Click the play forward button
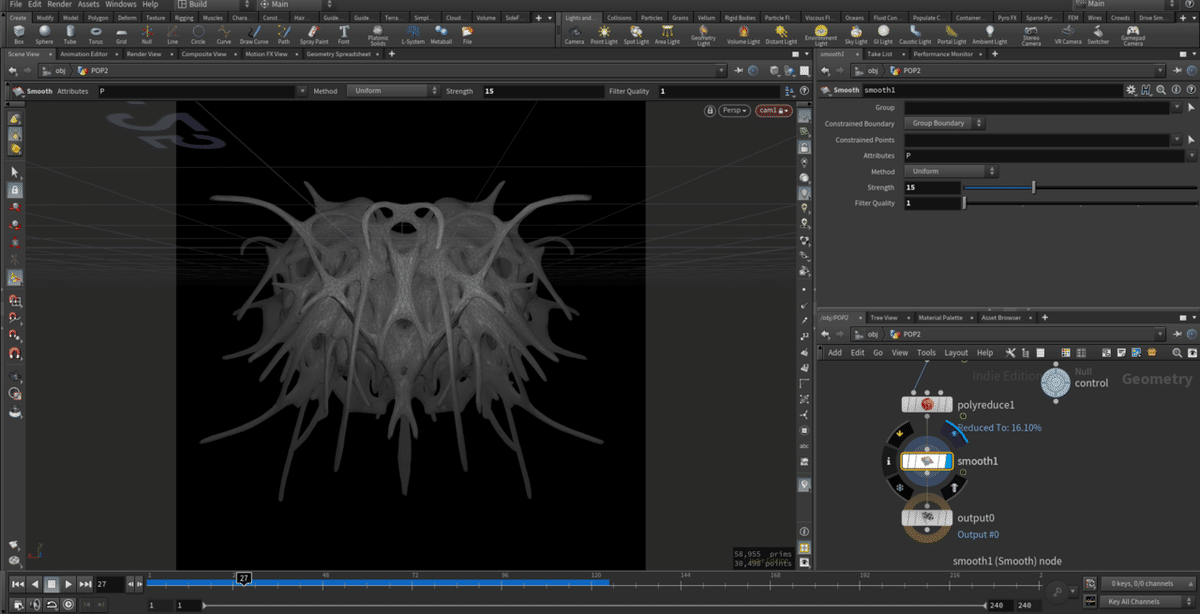 point(68,583)
